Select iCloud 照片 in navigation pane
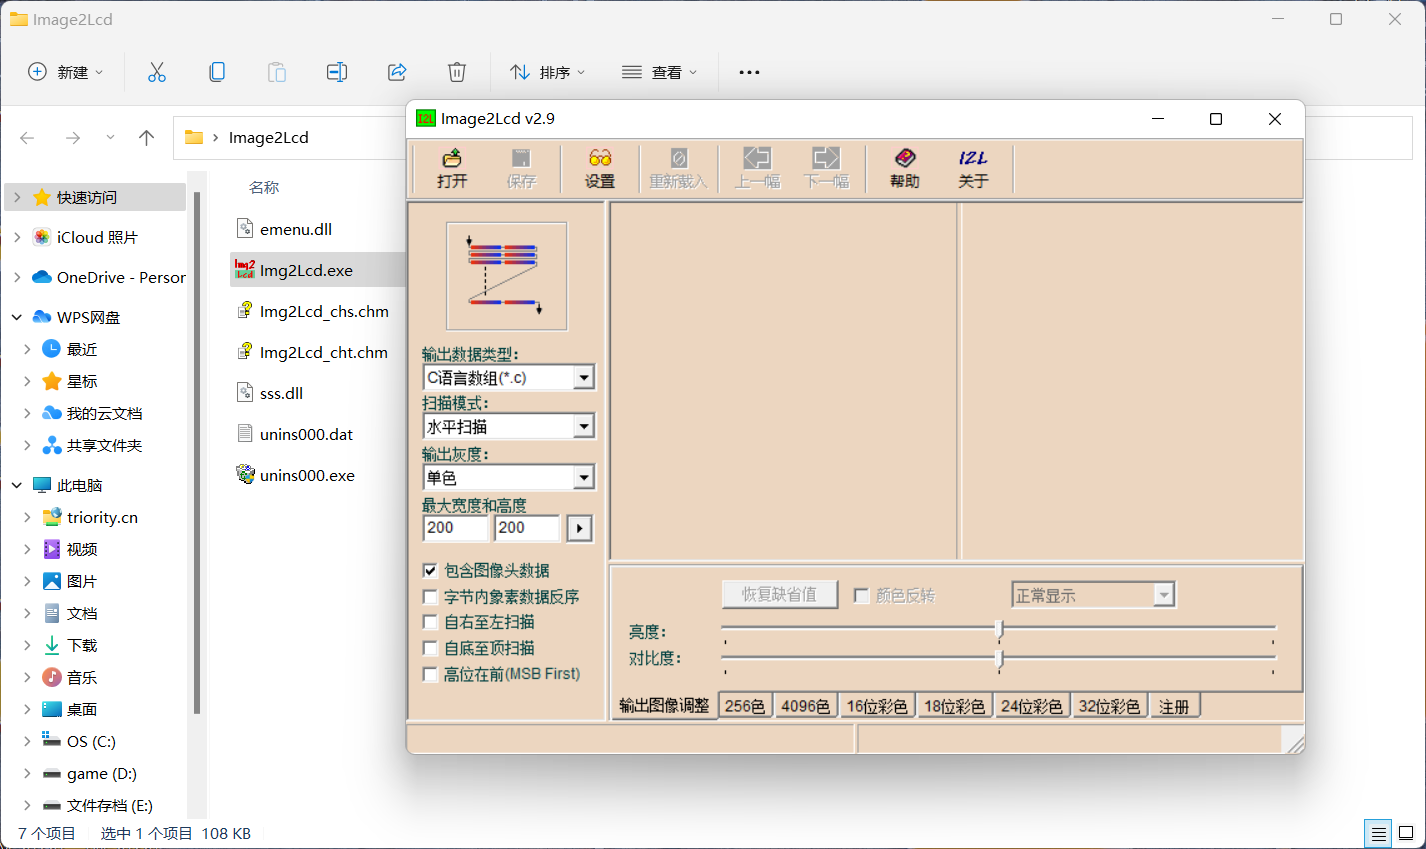 [97, 237]
